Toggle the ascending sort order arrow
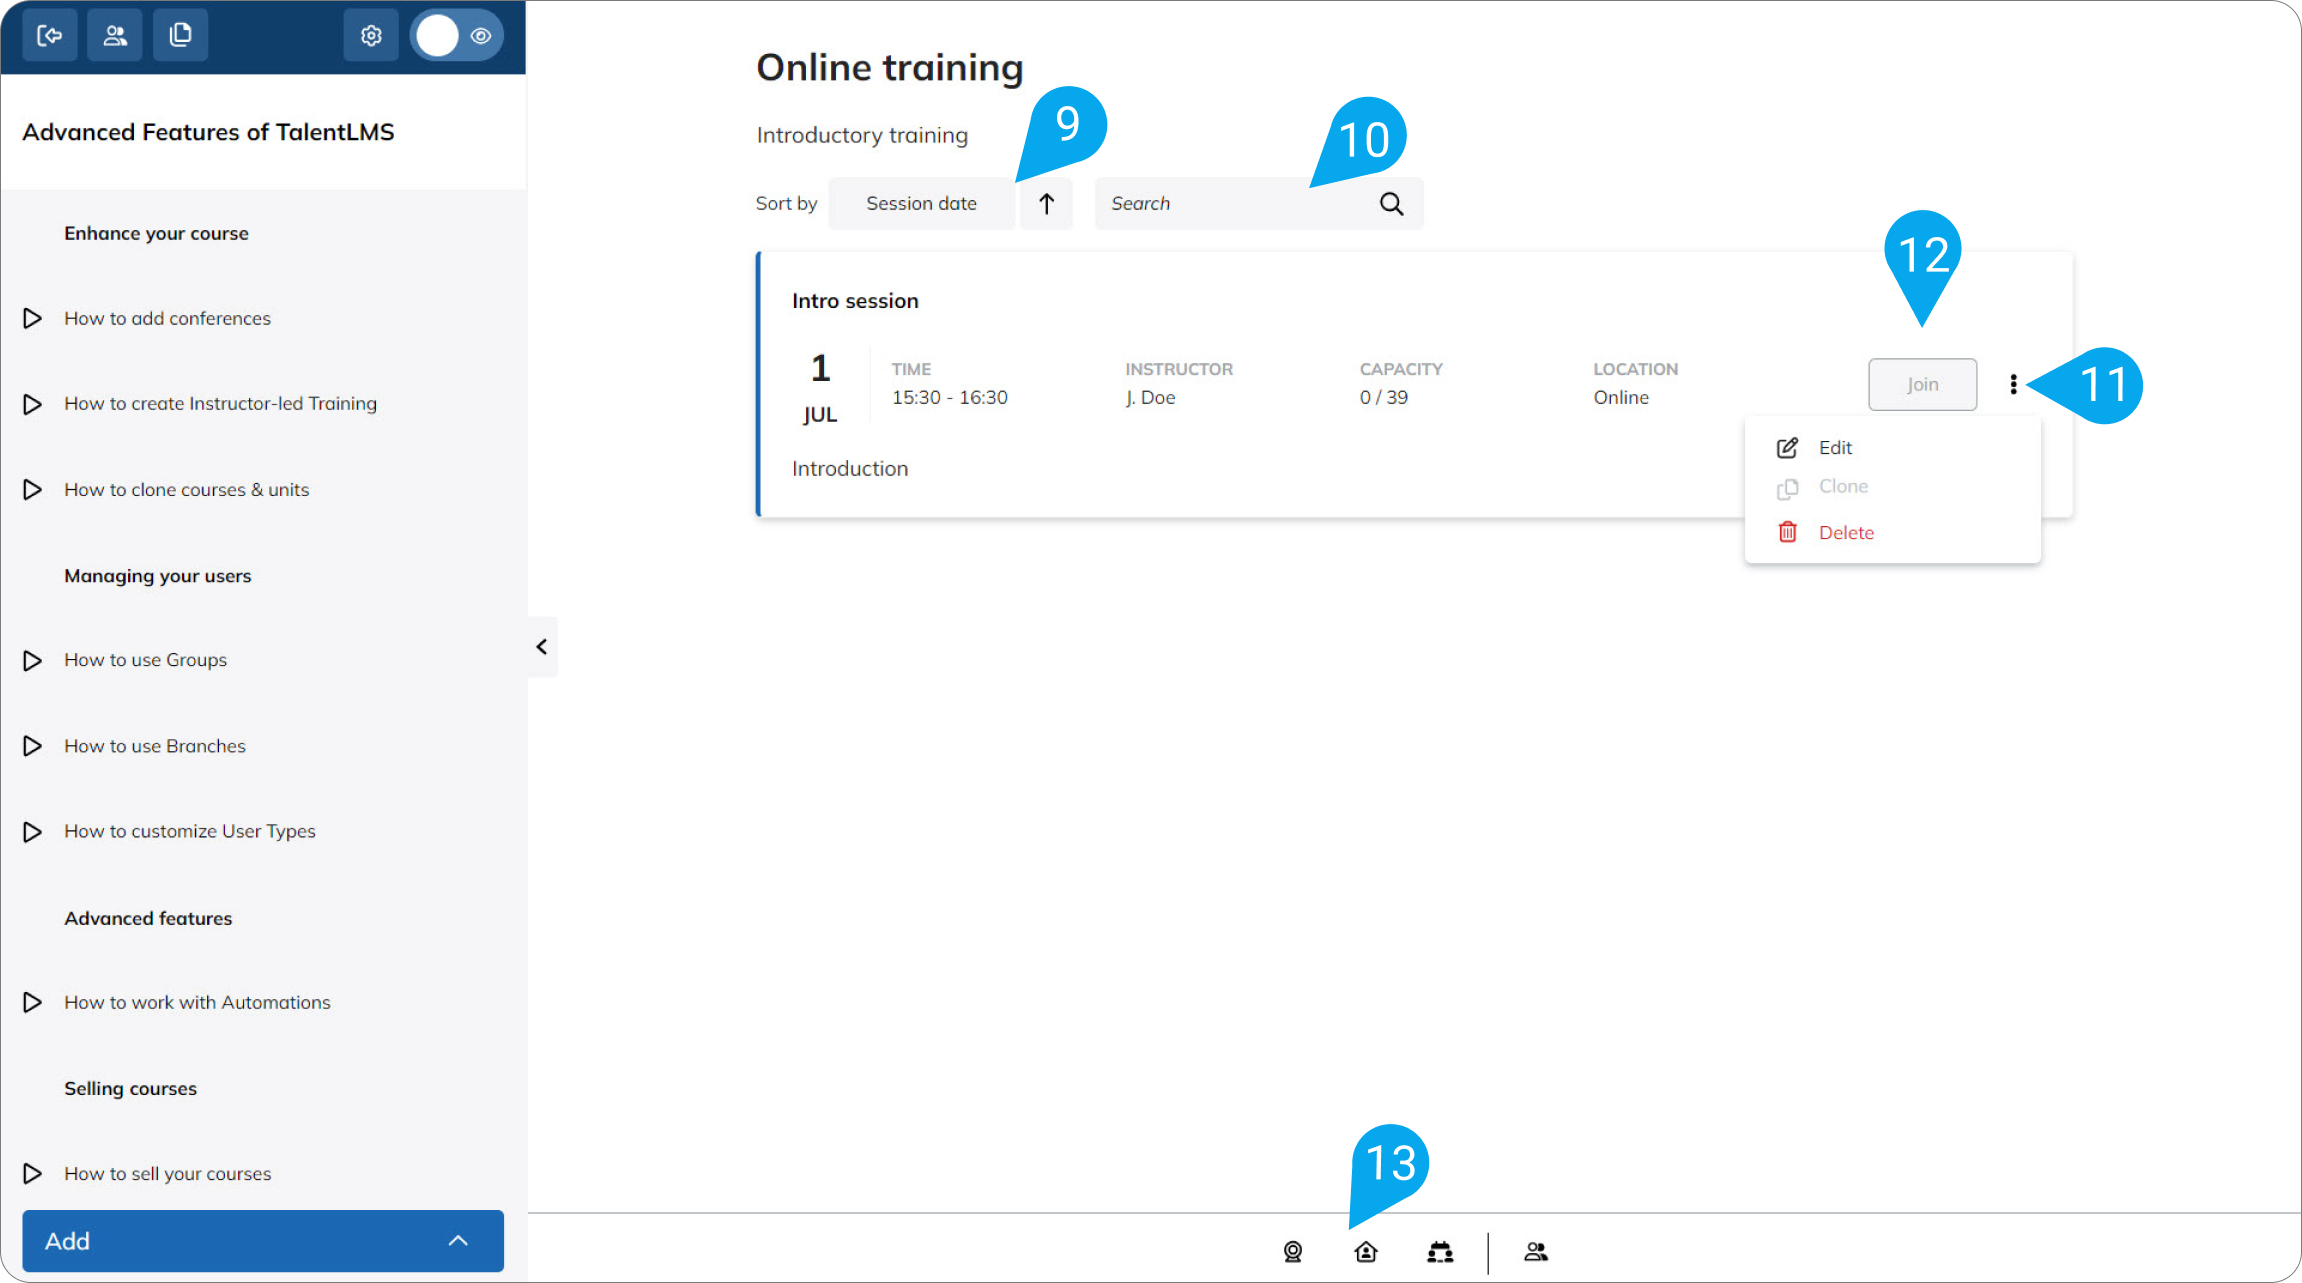Image resolution: width=2302 pixels, height=1283 pixels. tap(1045, 203)
